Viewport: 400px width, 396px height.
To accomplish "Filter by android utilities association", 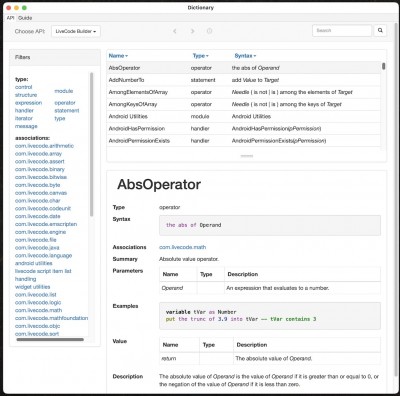I will point(34,263).
